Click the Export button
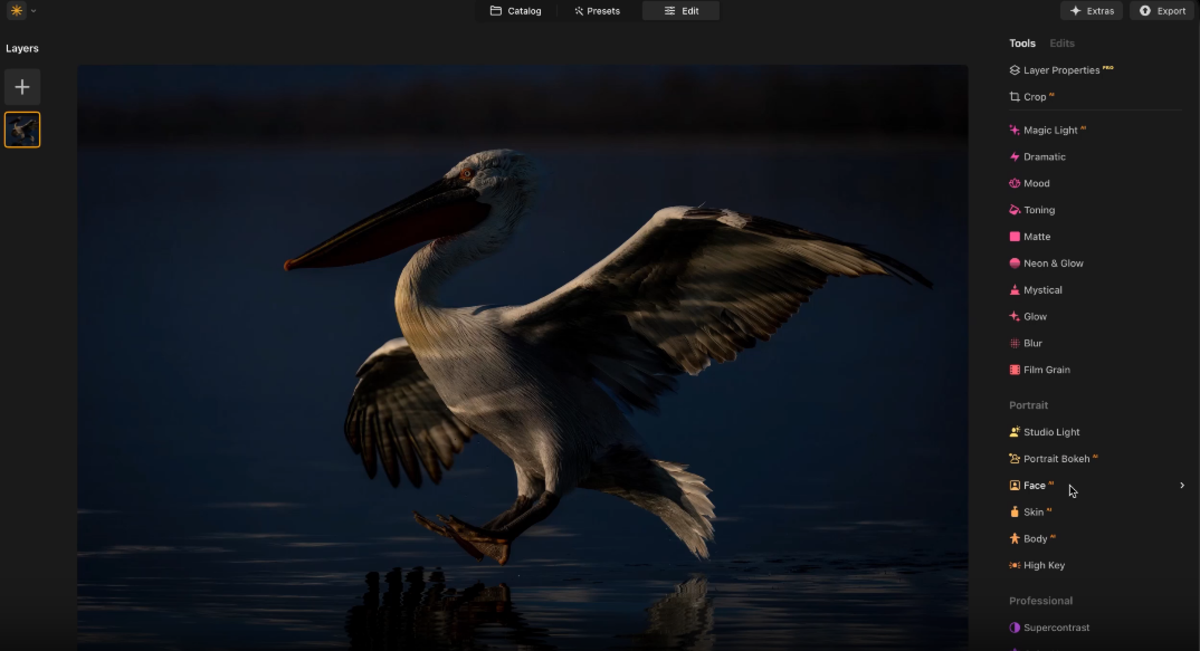The image size is (1200, 651). 1162,11
